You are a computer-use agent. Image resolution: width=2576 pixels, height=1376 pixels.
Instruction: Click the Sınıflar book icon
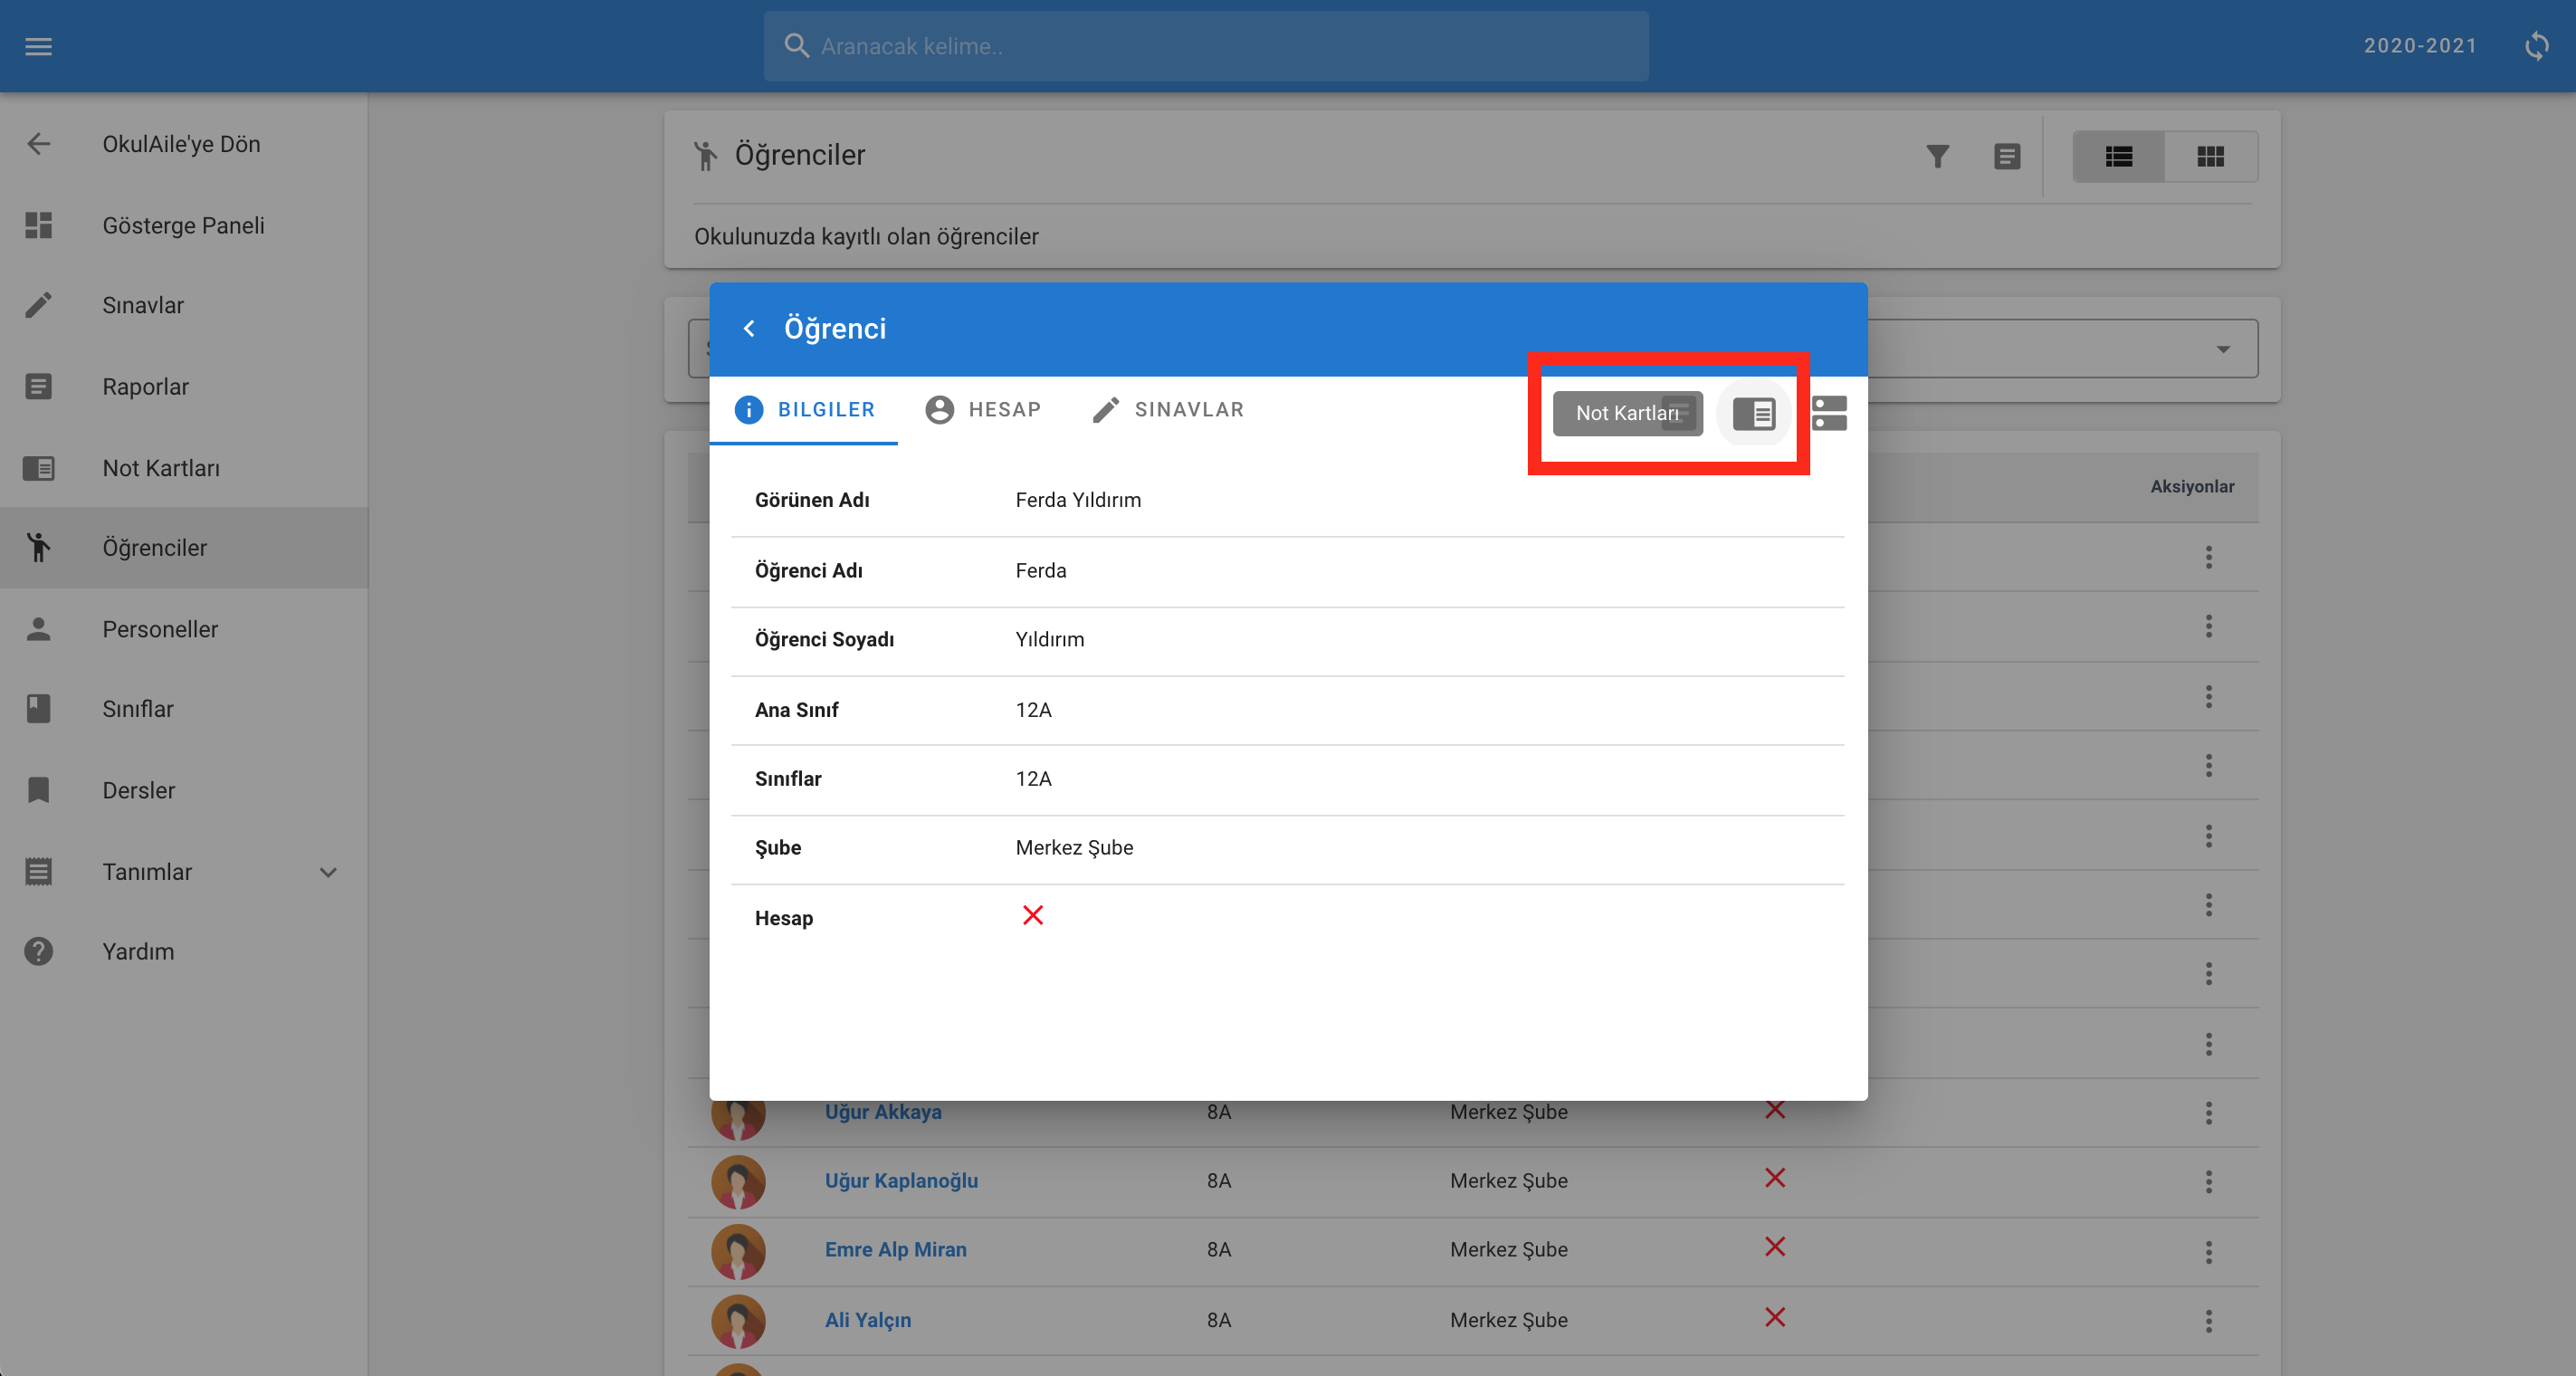(x=38, y=709)
